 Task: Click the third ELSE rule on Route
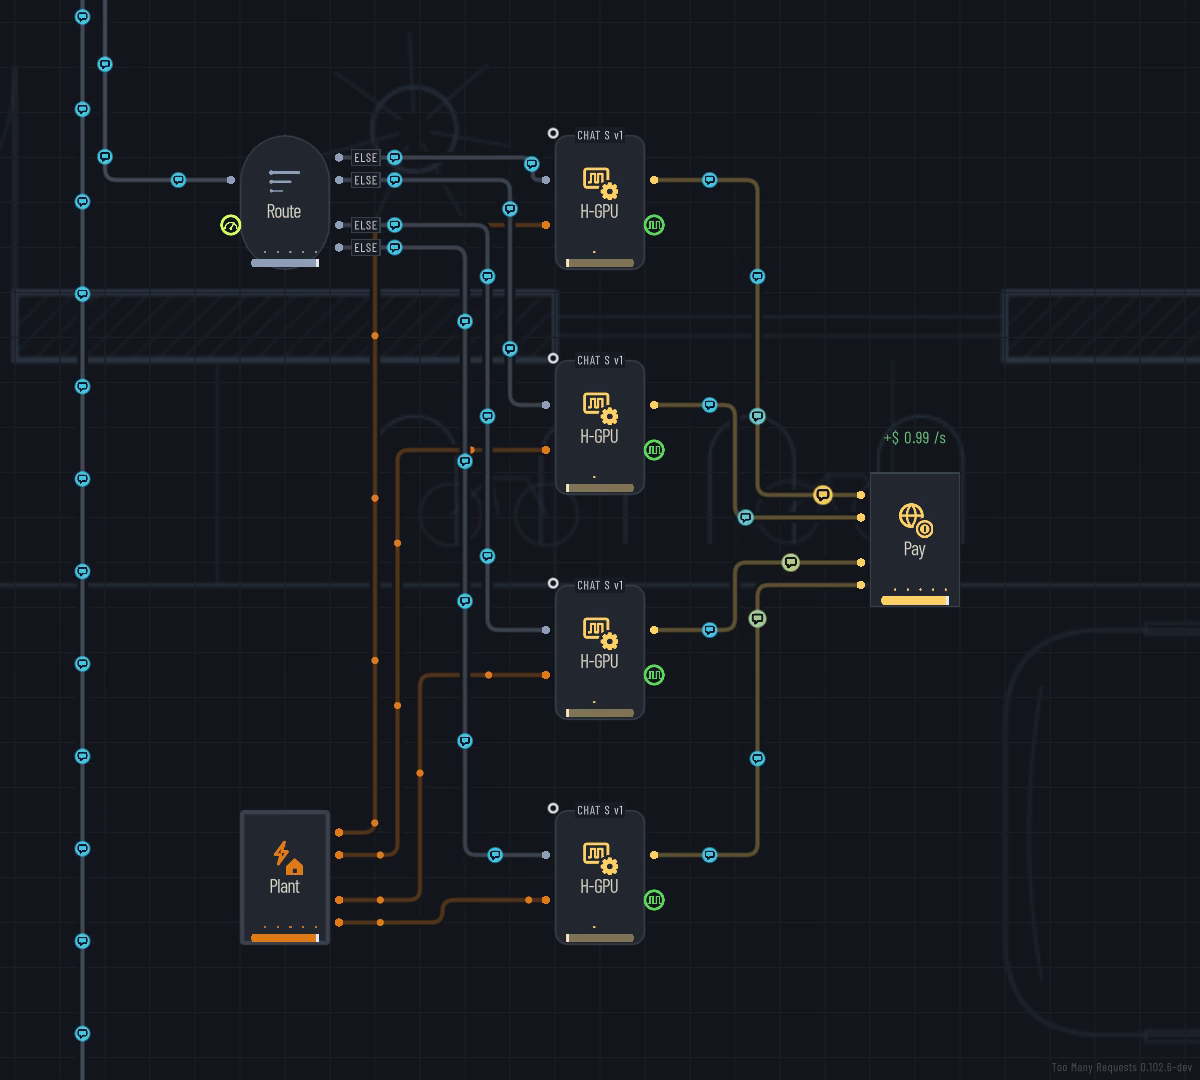click(366, 225)
